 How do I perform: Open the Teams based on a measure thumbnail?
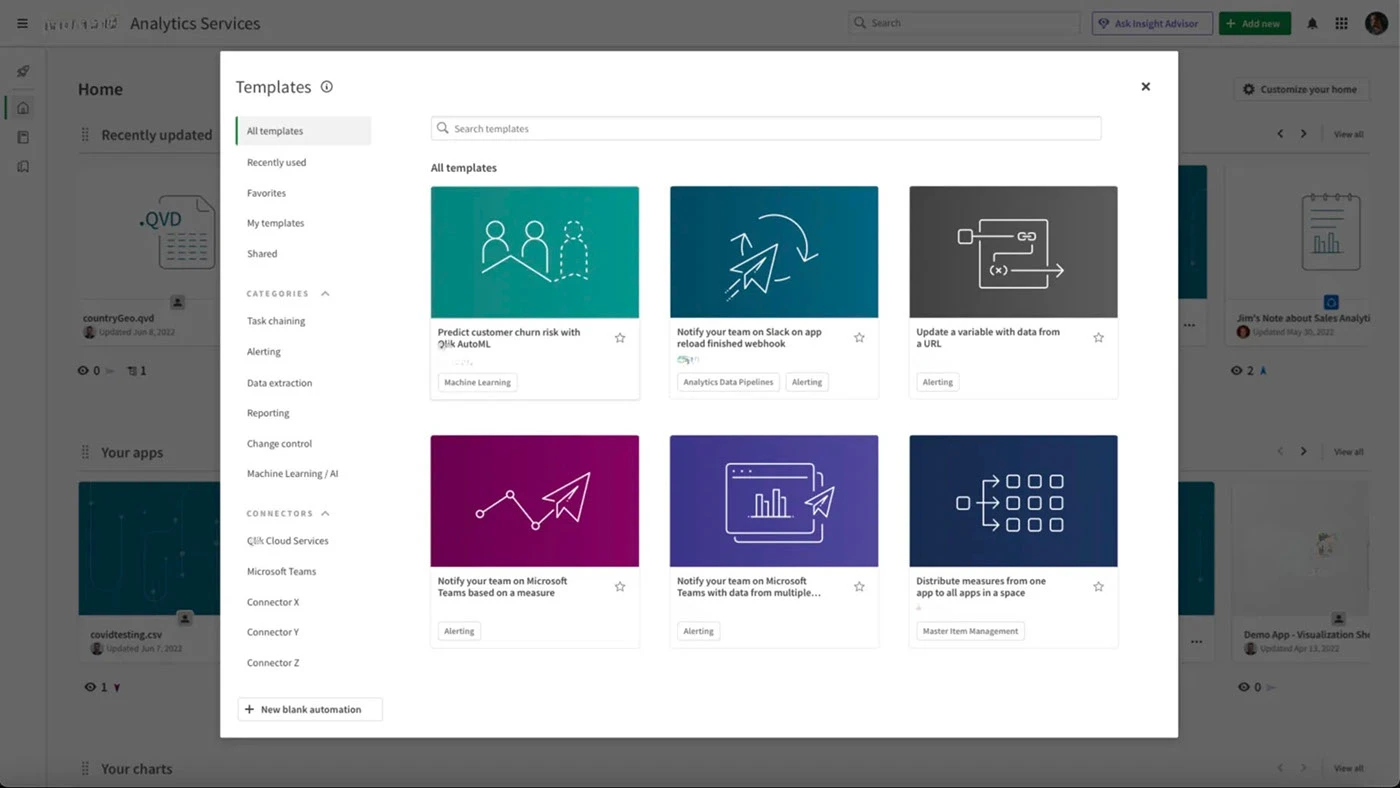pyautogui.click(x=535, y=501)
